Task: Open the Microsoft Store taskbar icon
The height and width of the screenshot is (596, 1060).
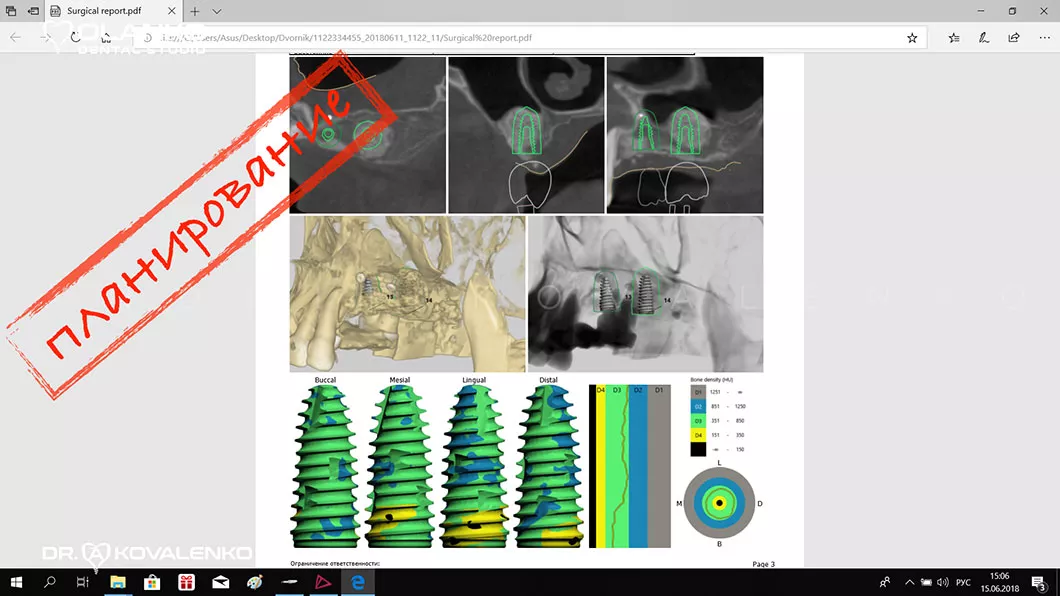Action: pos(152,581)
